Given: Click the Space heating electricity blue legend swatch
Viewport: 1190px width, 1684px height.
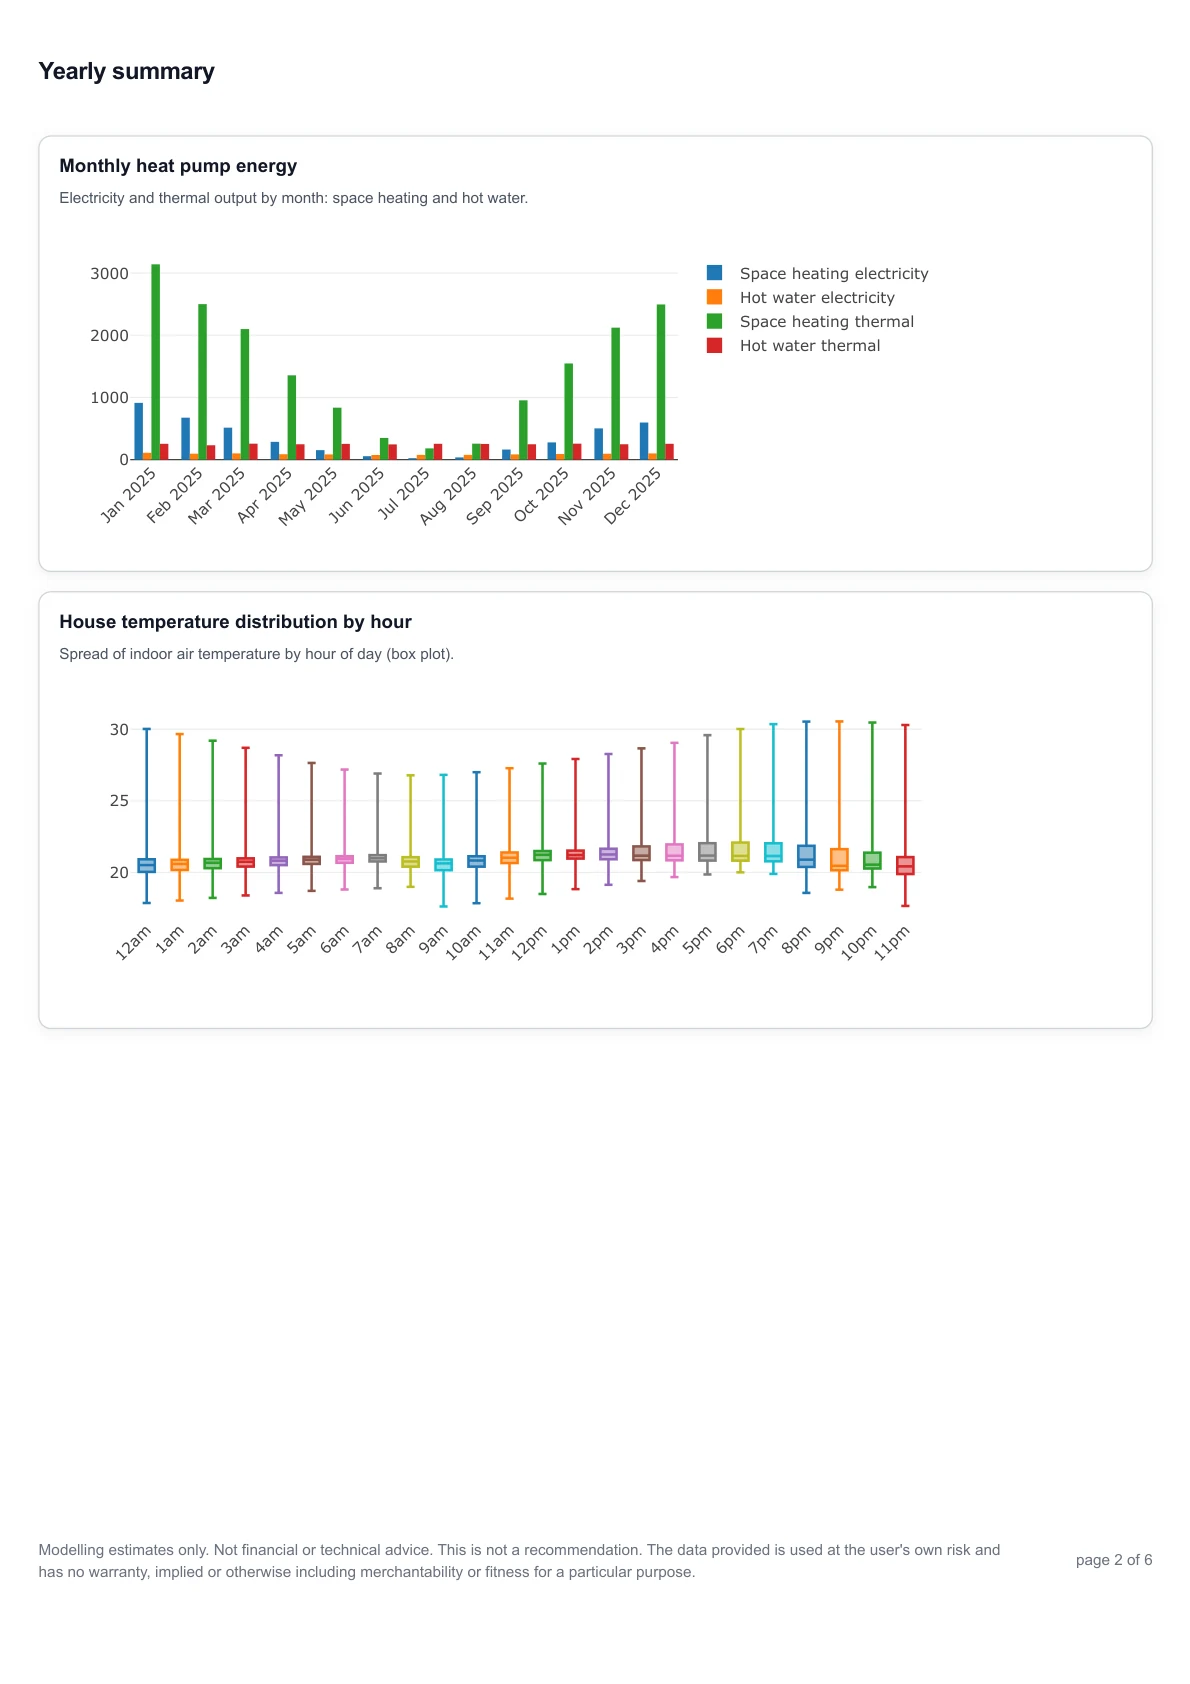Looking at the screenshot, I should coord(714,273).
